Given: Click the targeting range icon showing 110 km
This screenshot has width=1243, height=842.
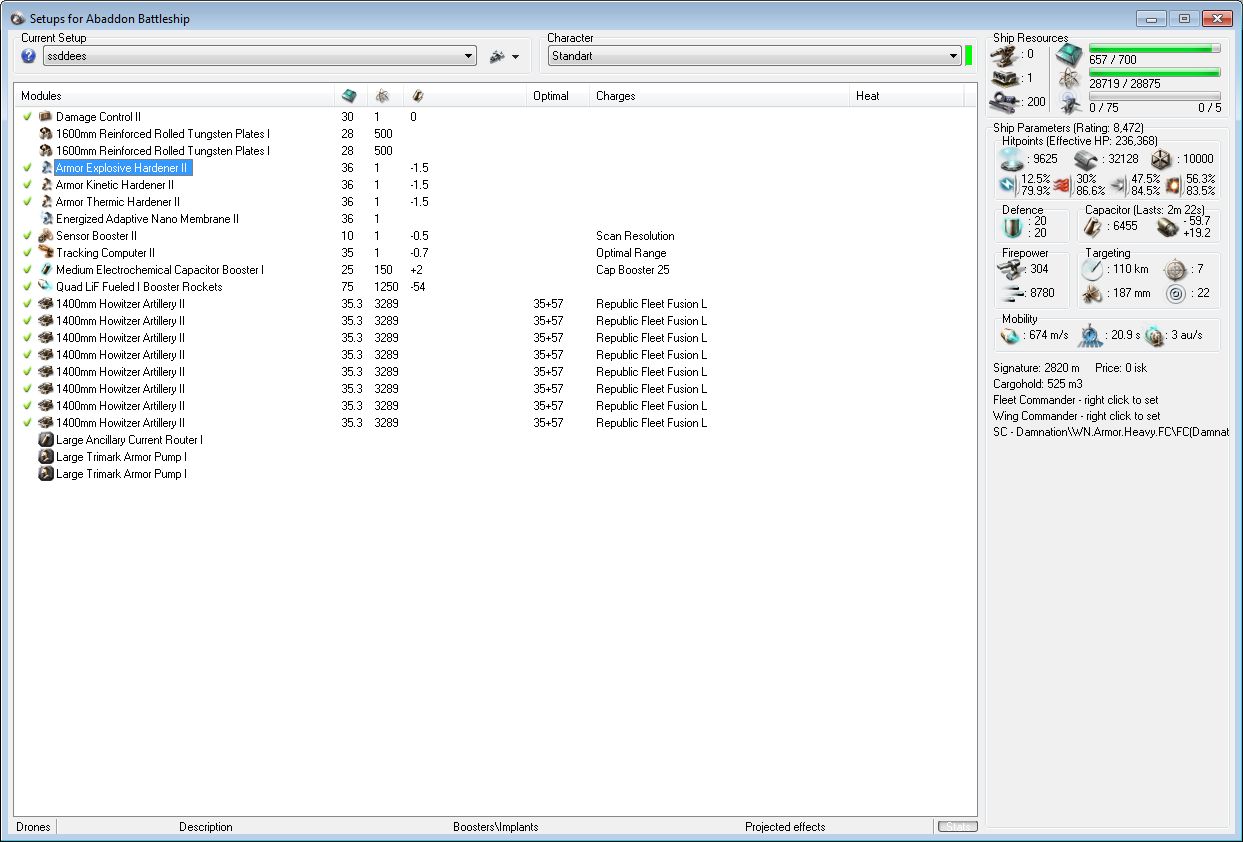Looking at the screenshot, I should [1093, 269].
